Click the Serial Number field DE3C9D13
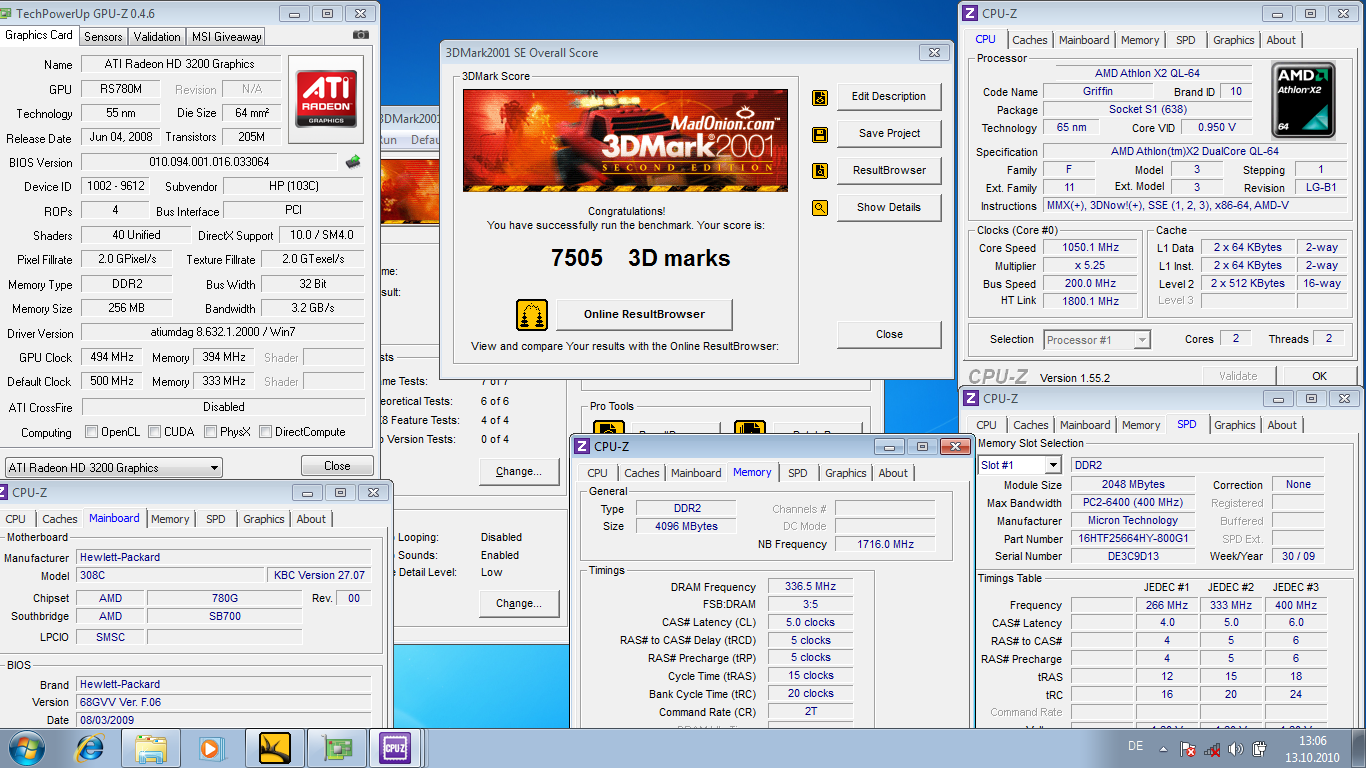 [1134, 556]
